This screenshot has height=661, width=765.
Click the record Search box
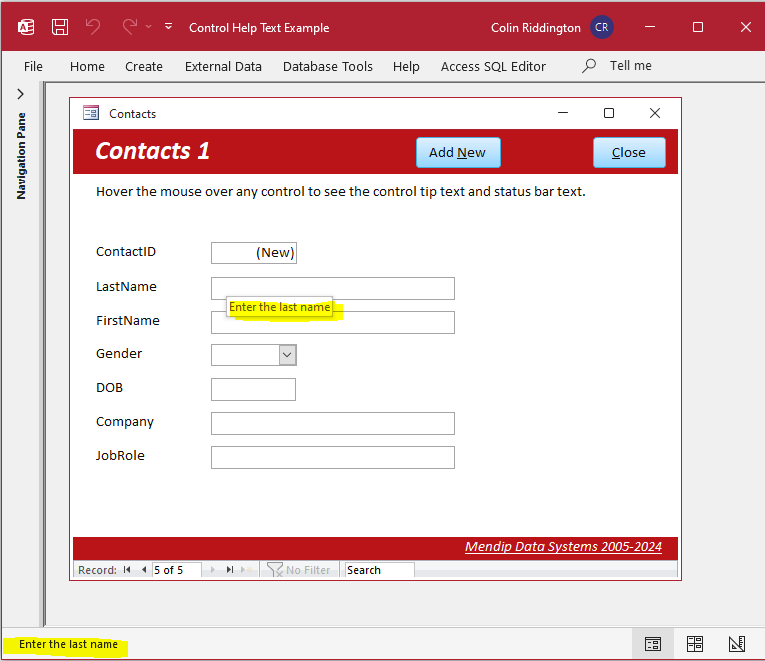[x=380, y=570]
